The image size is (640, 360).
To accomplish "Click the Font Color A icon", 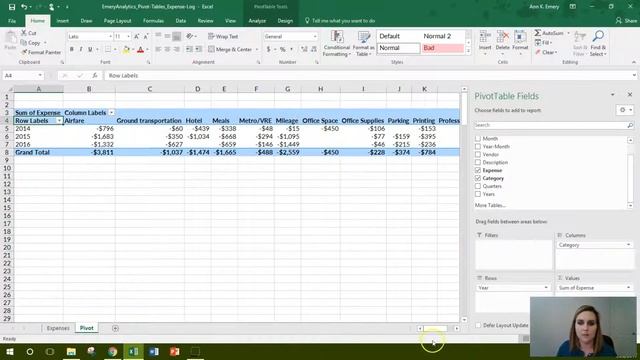I will (x=140, y=50).
